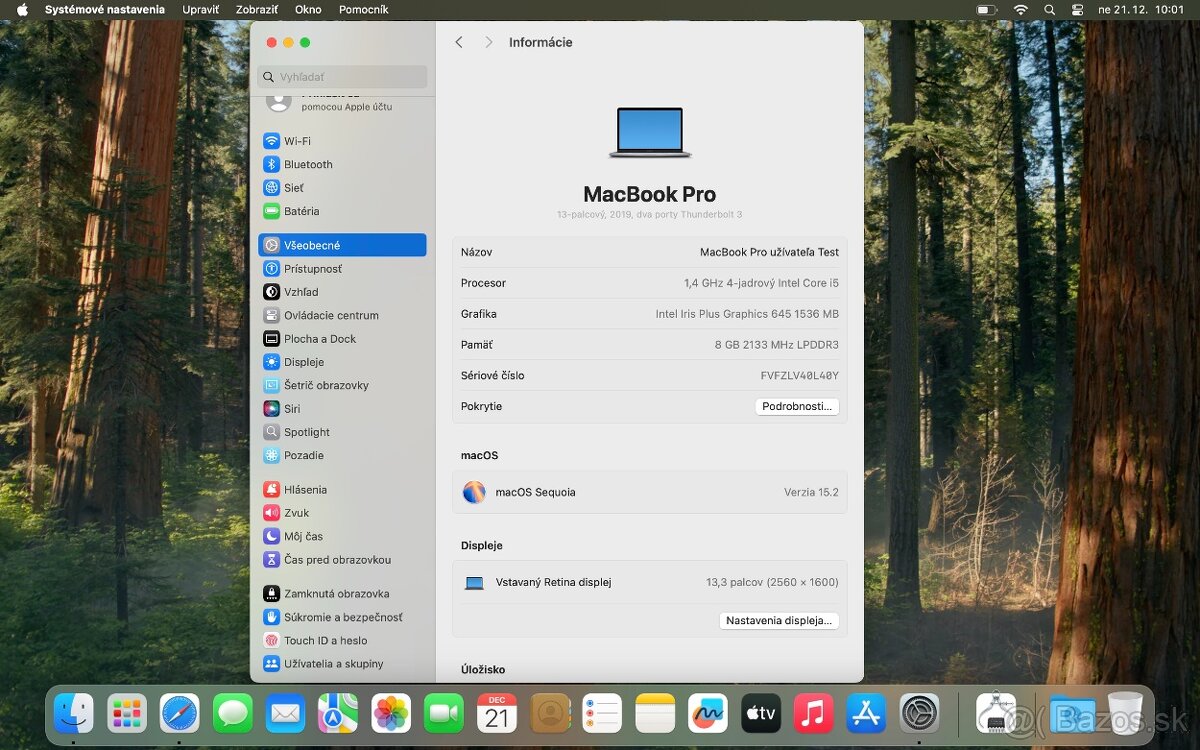The image size is (1200, 750).
Task: Open Nastavenia displeja
Action: pyautogui.click(x=779, y=620)
